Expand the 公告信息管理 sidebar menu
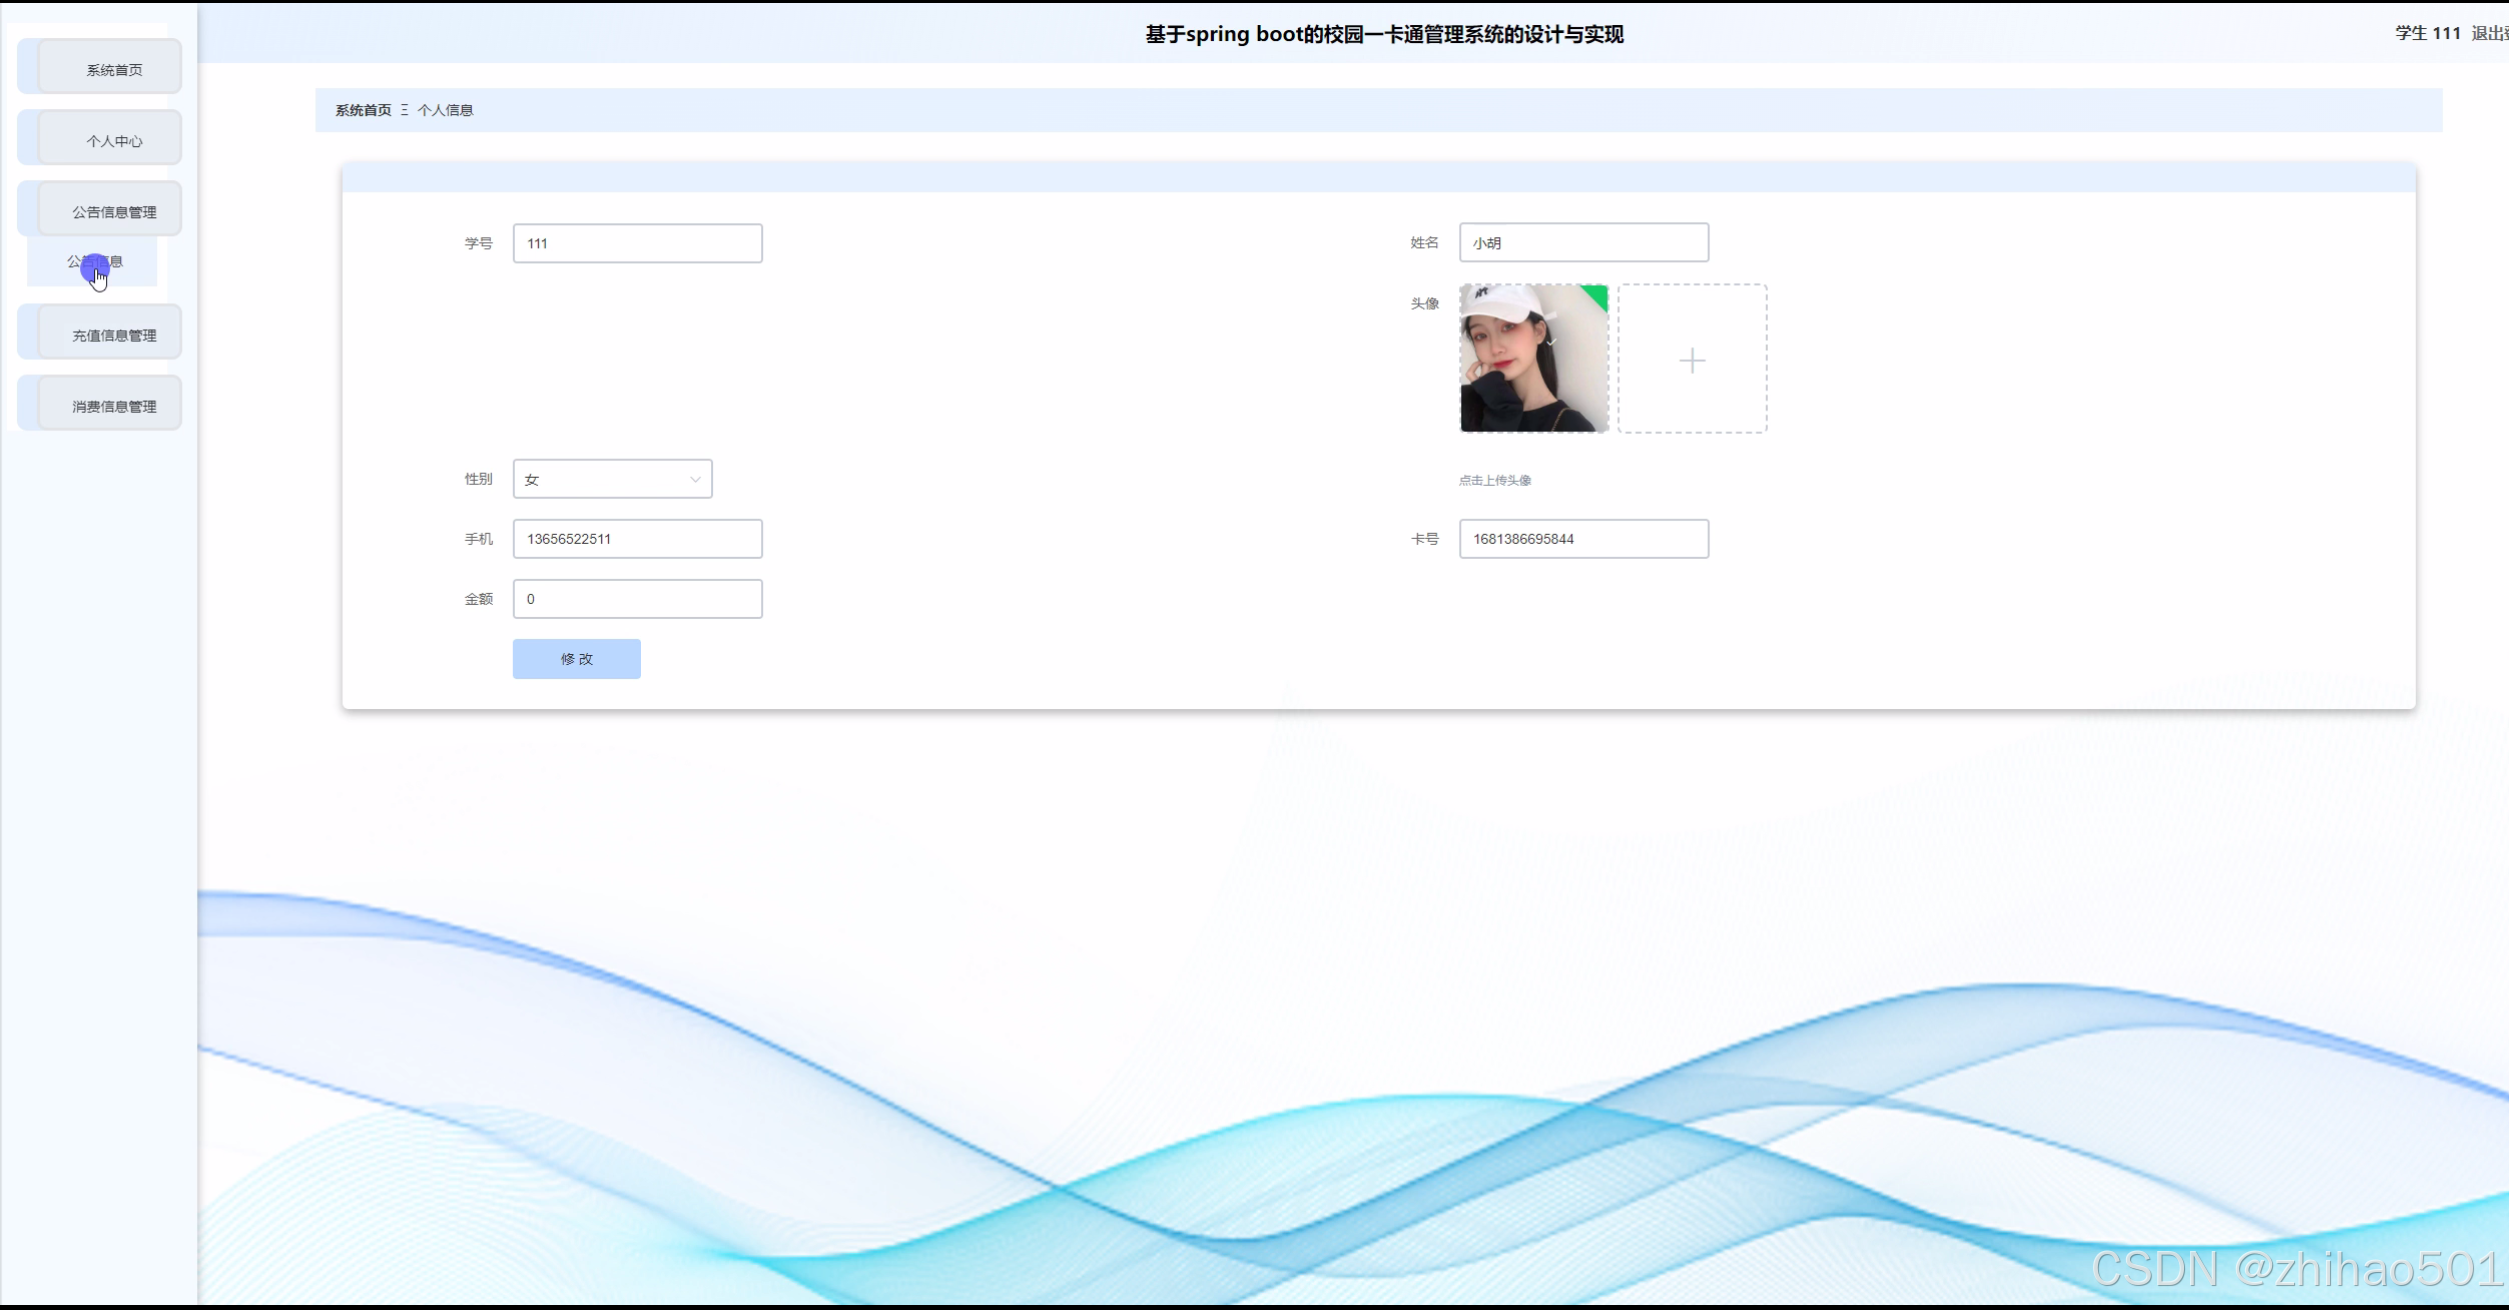This screenshot has height=1310, width=2509. (x=113, y=212)
